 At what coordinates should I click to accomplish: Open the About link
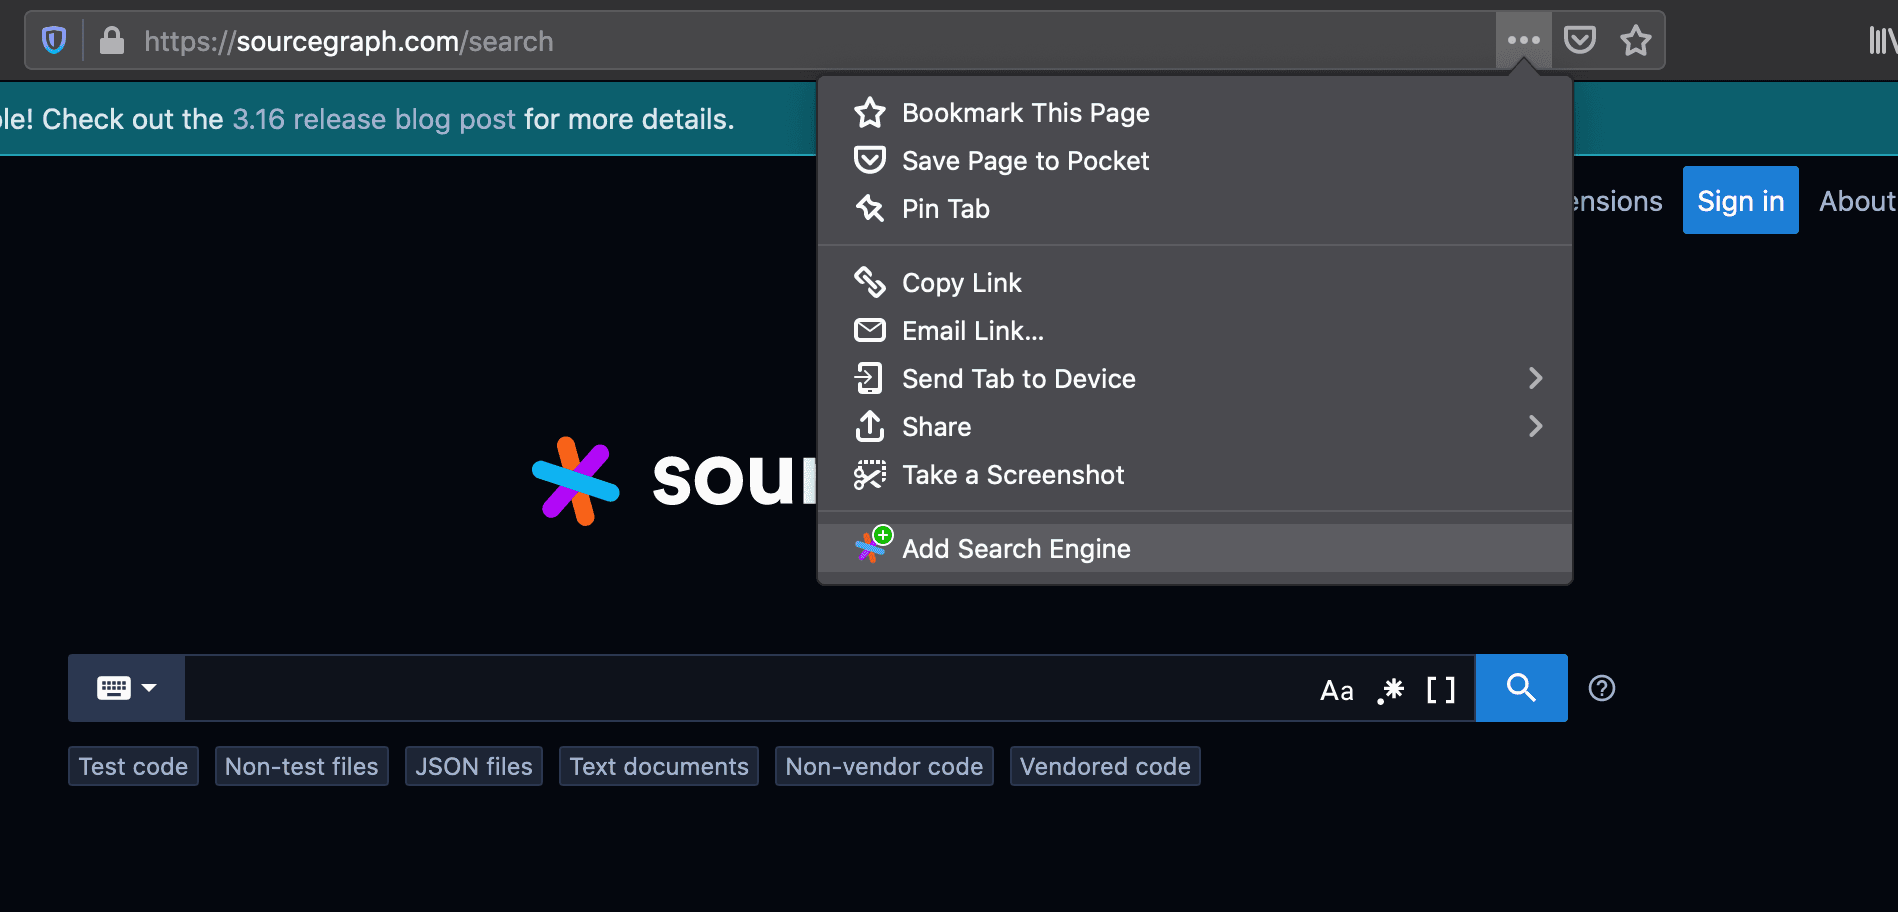(x=1858, y=201)
